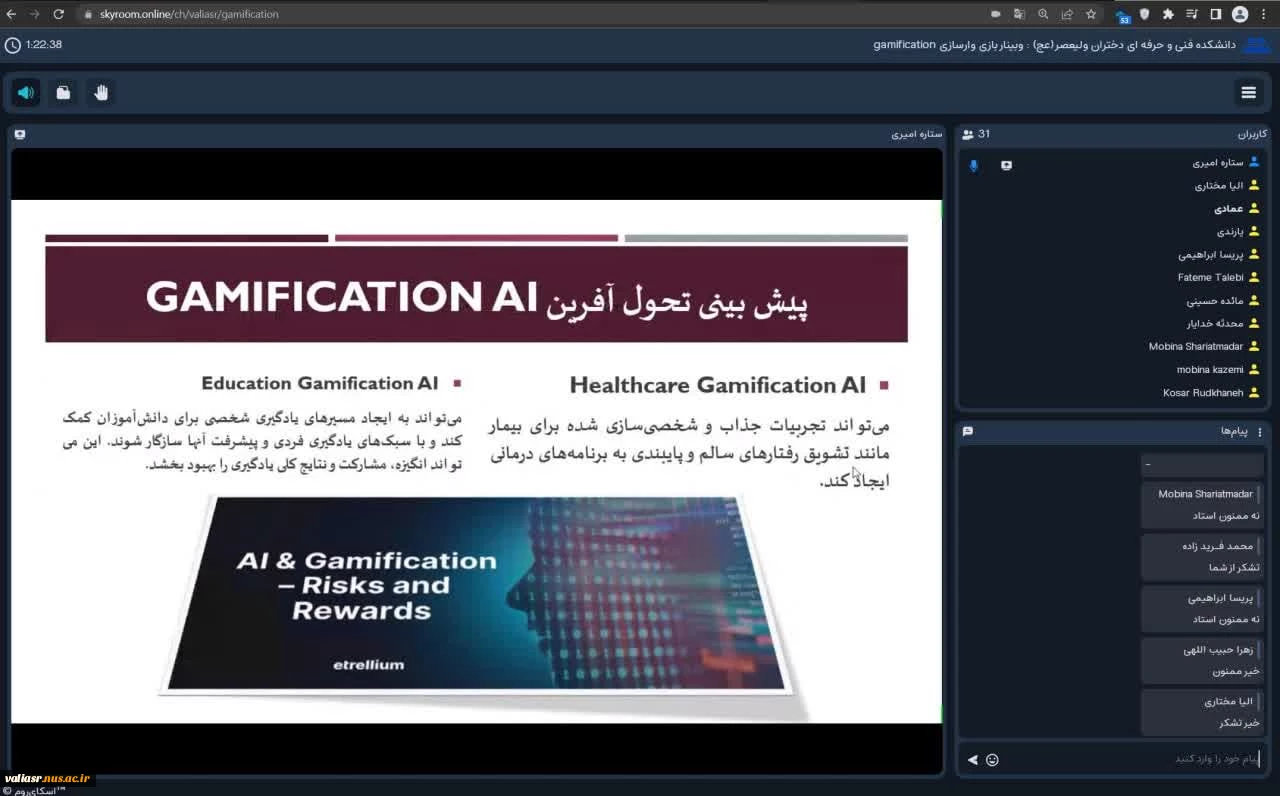
Task: Click زهرا حبیب اللهی's chat message
Action: [x=1202, y=661]
